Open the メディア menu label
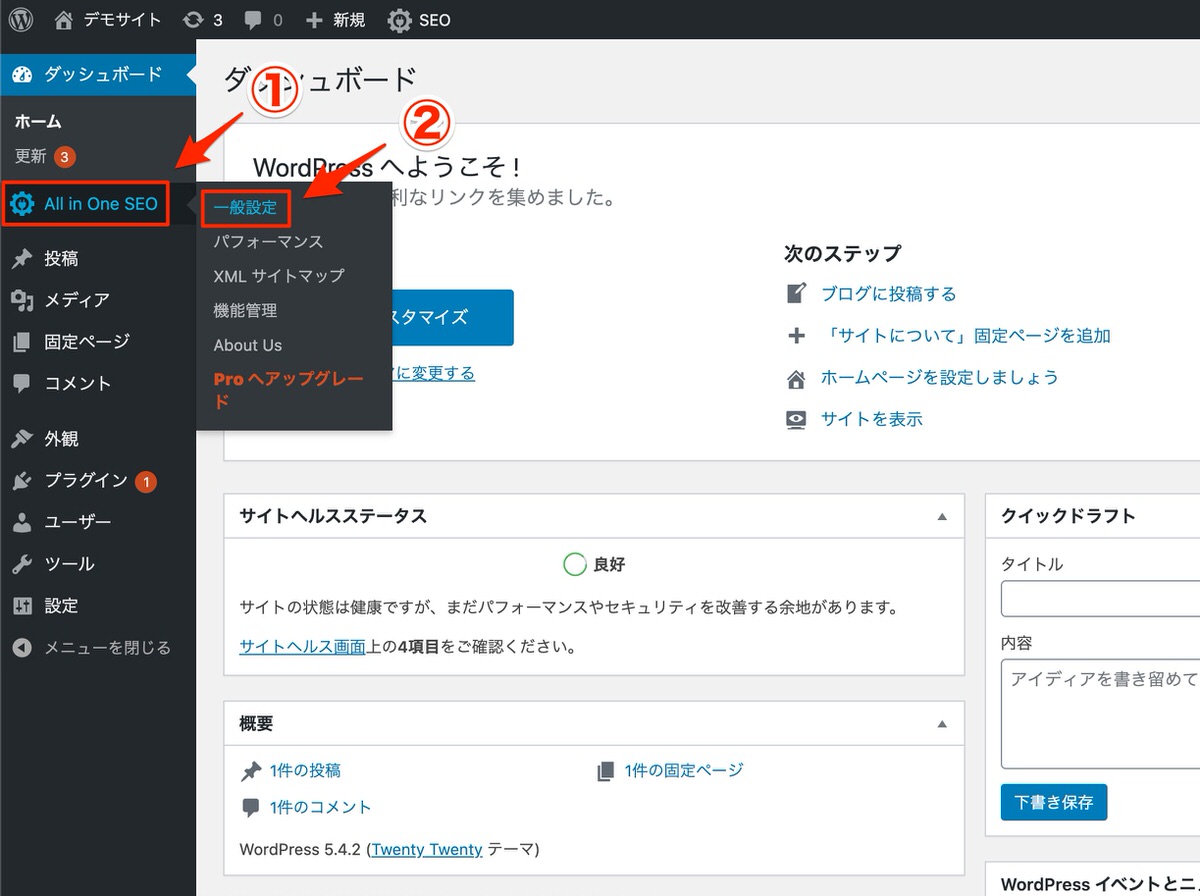Screen dimensions: 1200x896 (77, 300)
